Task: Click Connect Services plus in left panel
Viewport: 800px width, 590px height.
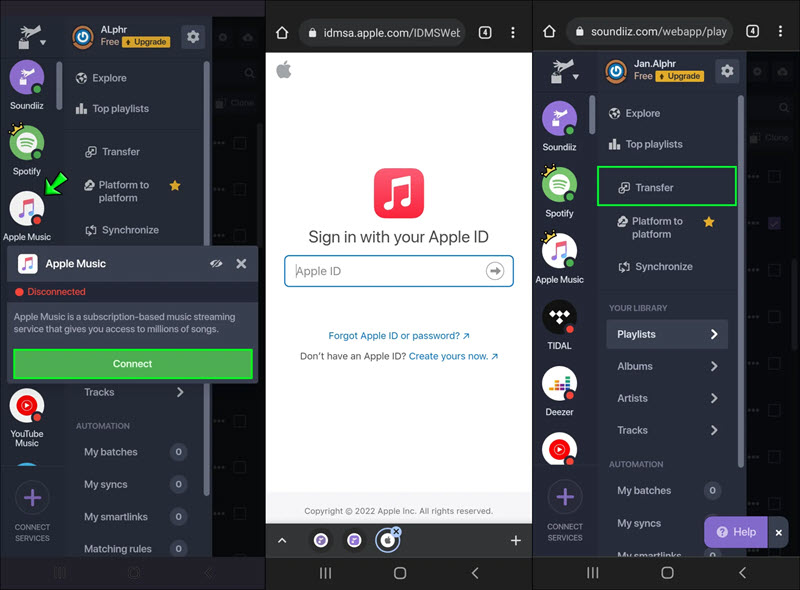Action: [x=32, y=497]
